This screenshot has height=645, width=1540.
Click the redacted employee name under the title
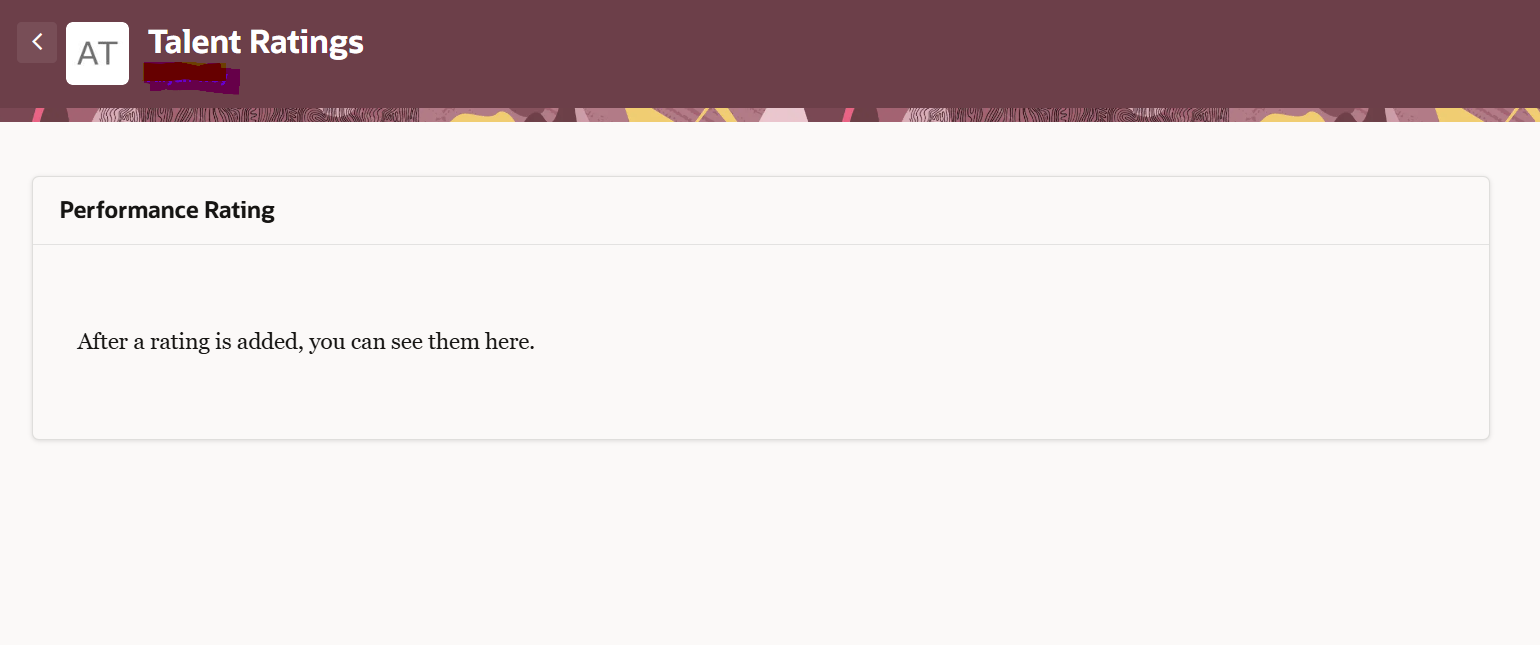point(191,76)
